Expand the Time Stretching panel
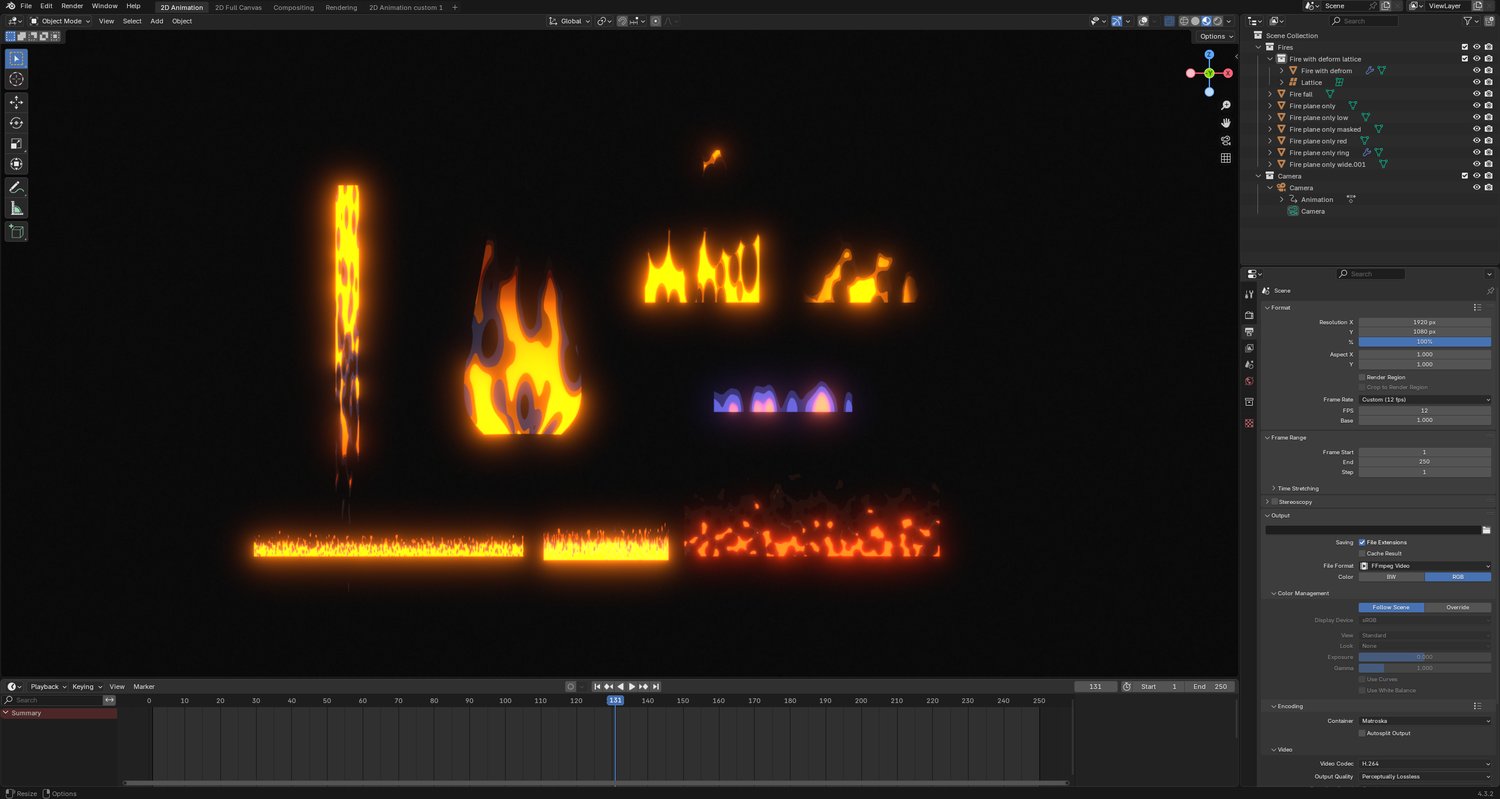1500x799 pixels. click(1296, 488)
